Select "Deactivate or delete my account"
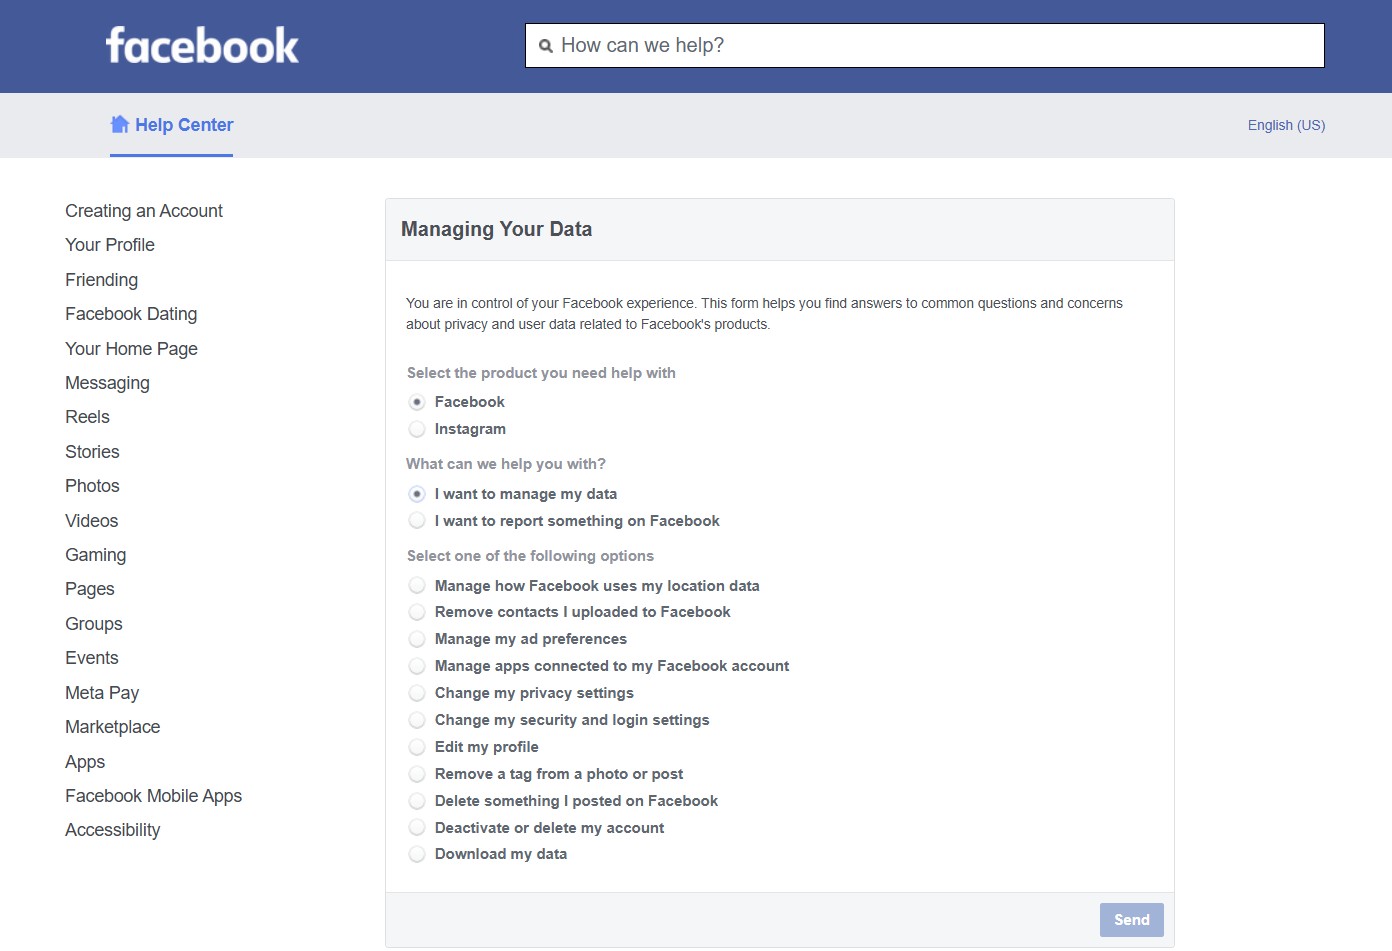The width and height of the screenshot is (1392, 951). coord(417,827)
